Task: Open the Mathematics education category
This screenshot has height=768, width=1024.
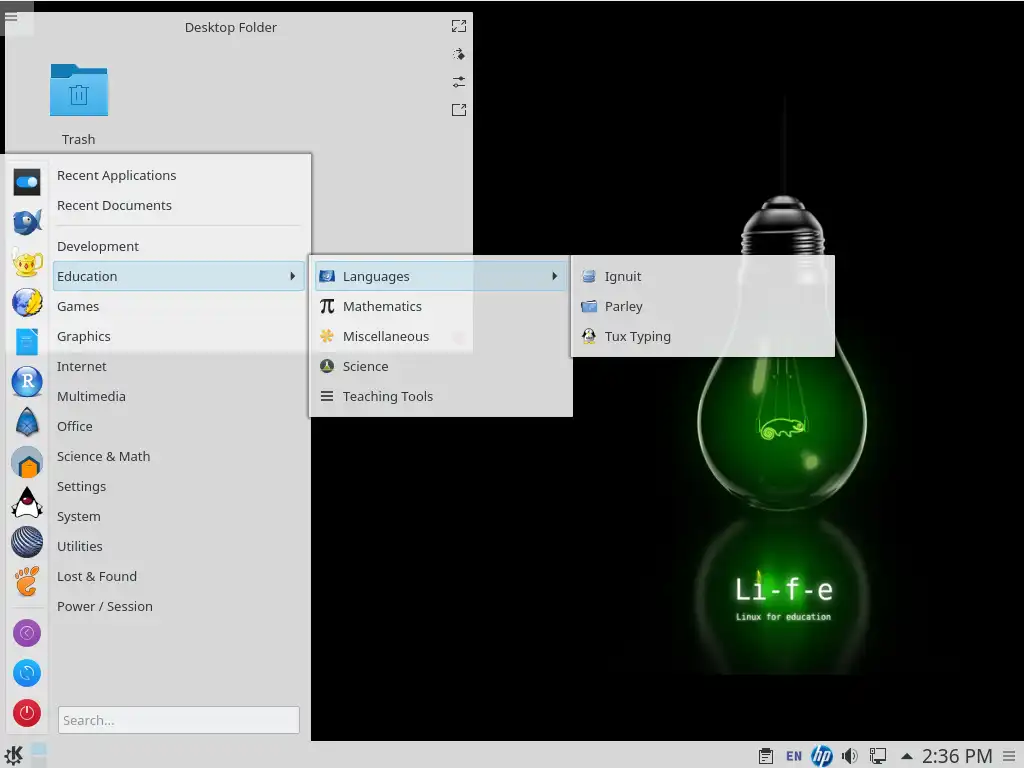Action: click(x=384, y=306)
